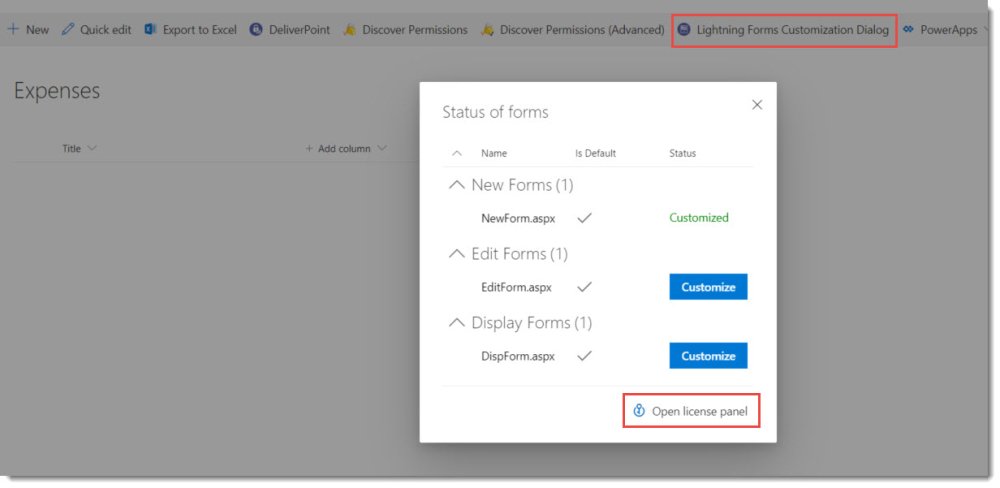Collapse the Display Forms (1) group
Viewport: 1000px width, 488px height.
tap(457, 323)
